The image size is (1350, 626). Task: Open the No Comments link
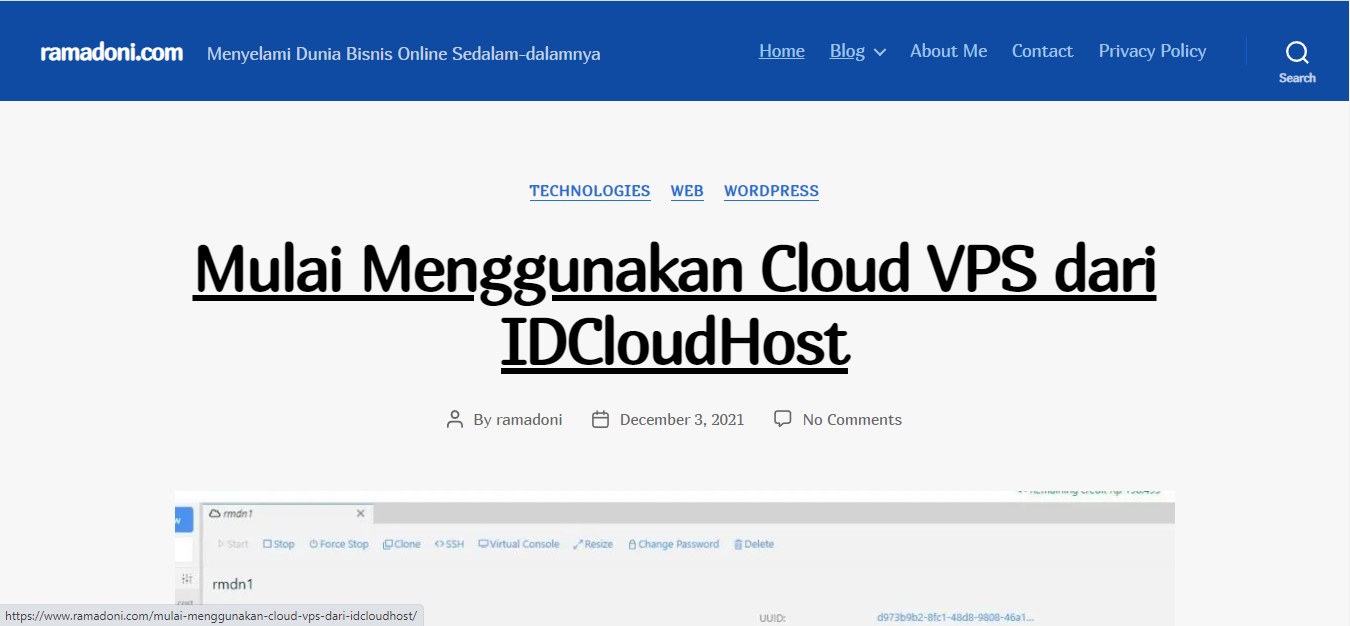(852, 420)
